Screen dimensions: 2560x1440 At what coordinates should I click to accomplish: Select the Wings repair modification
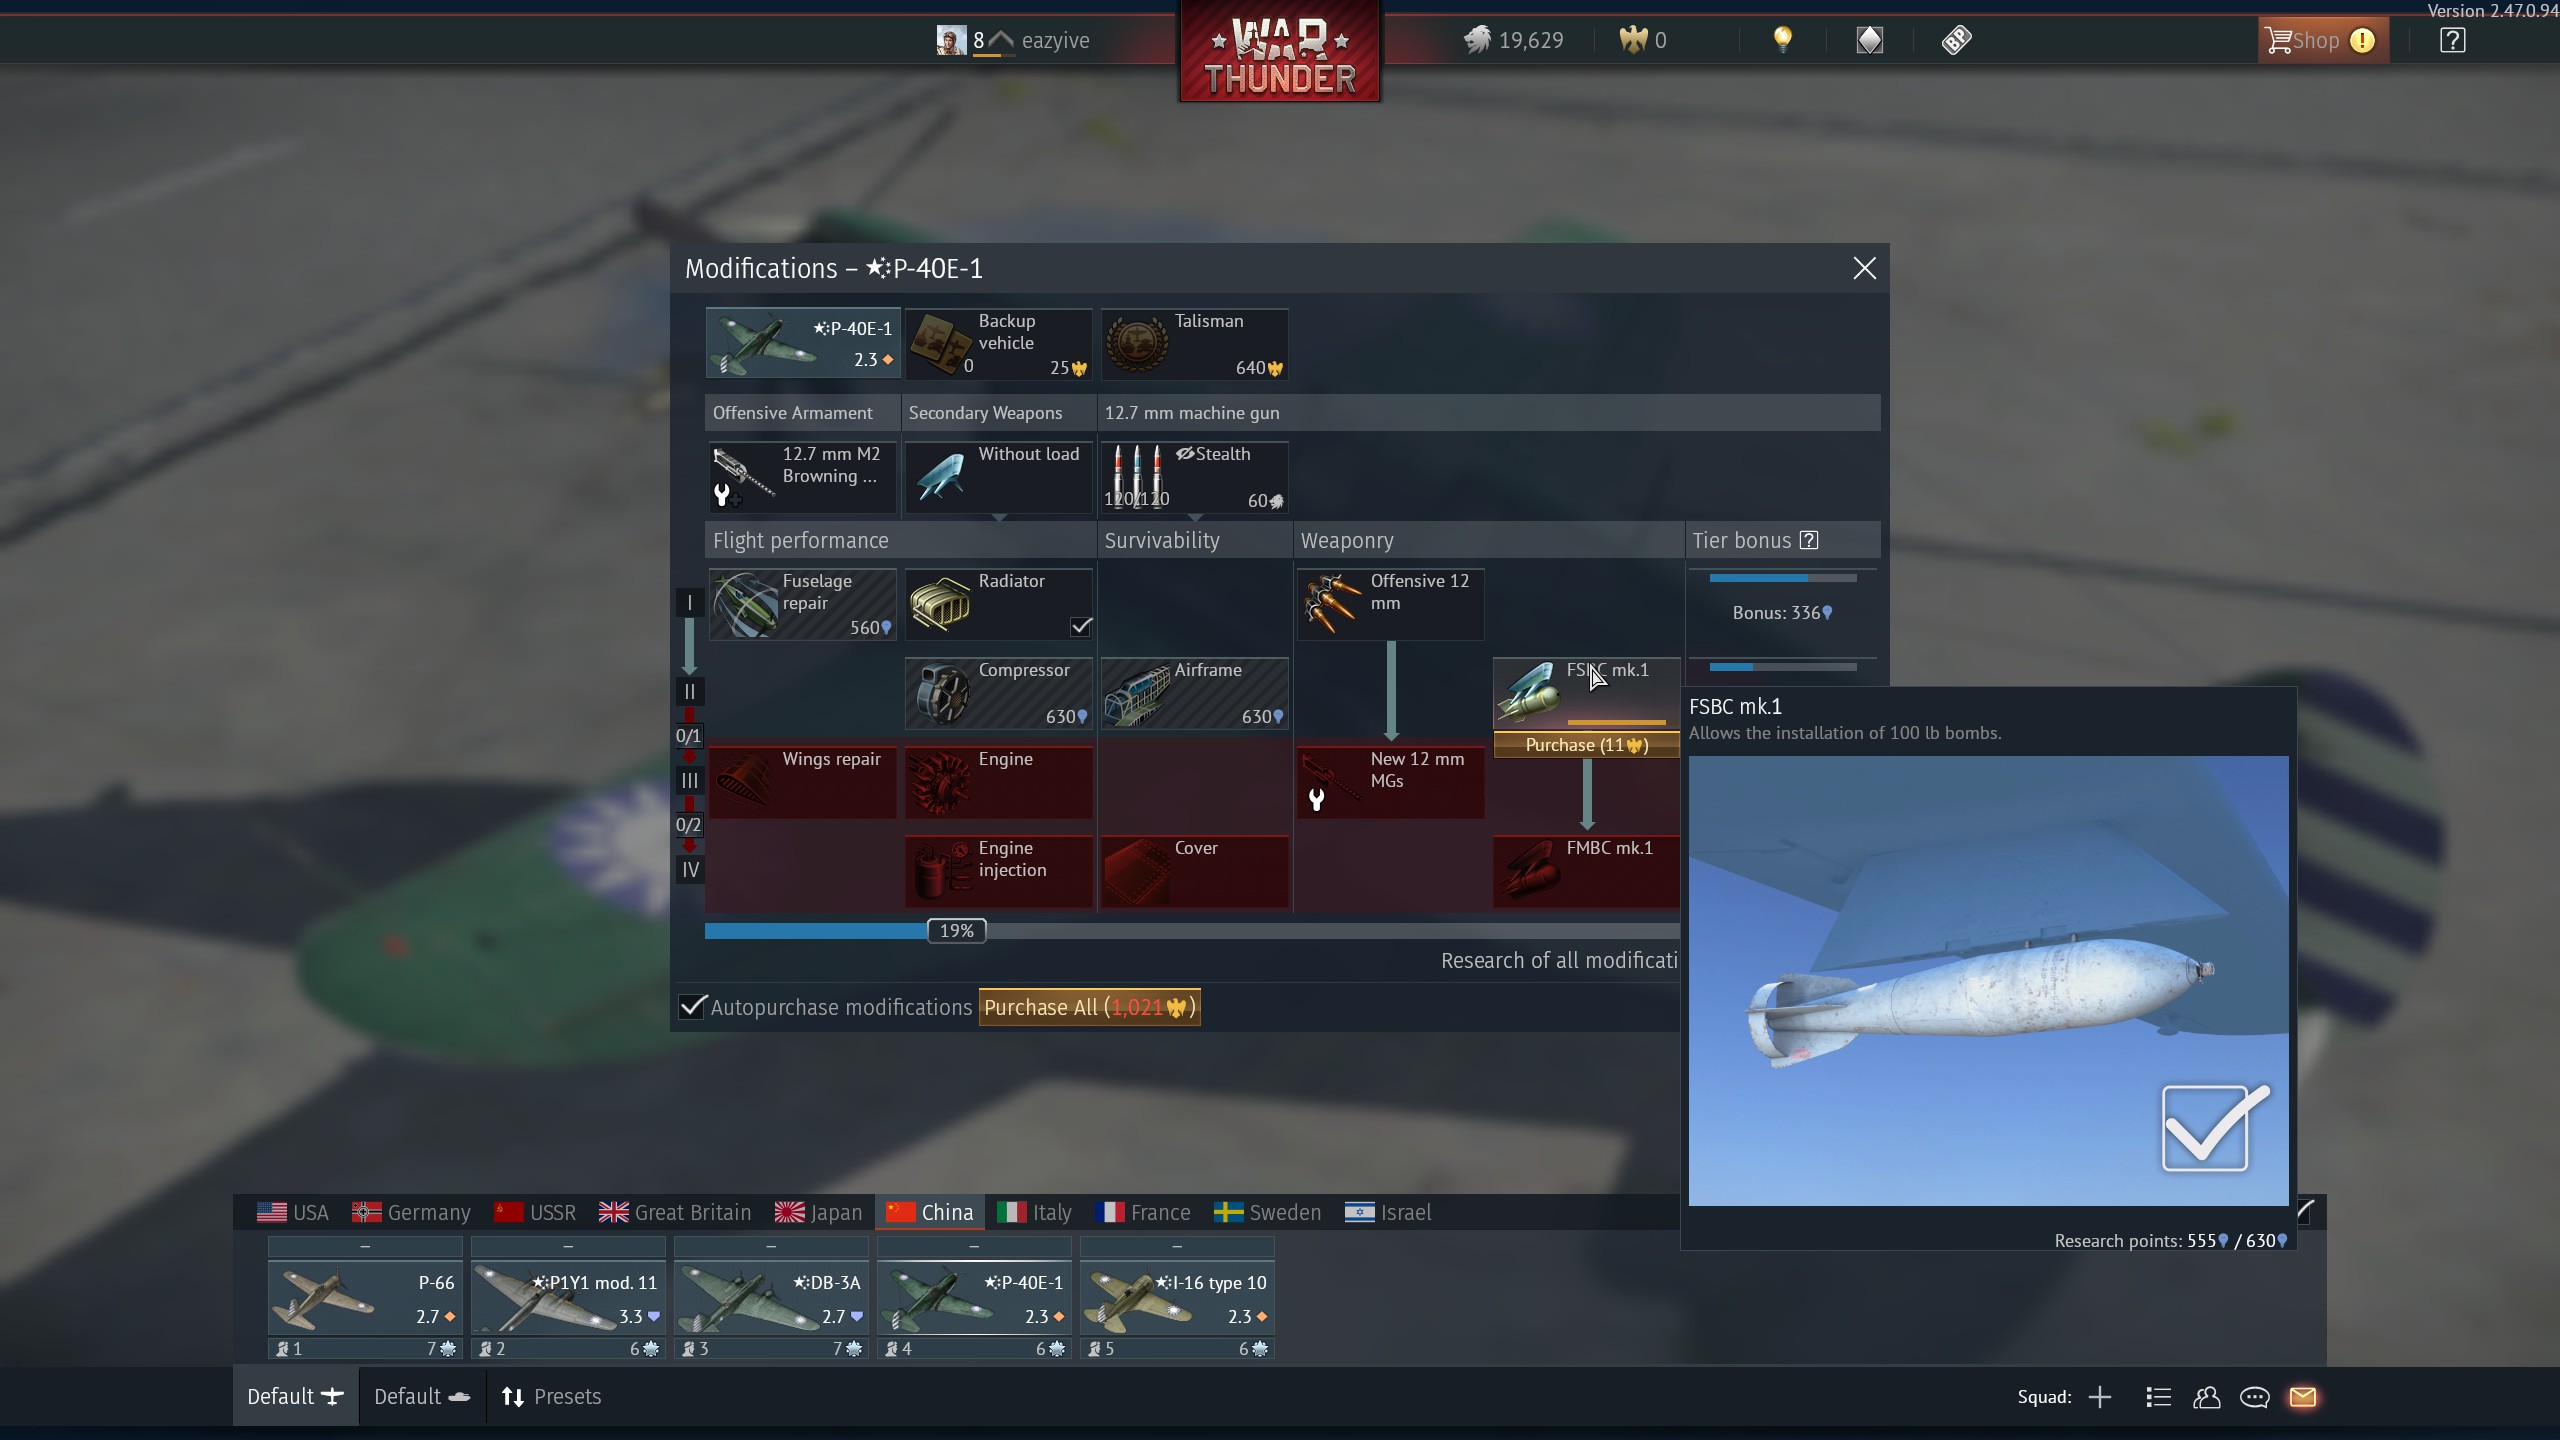tap(803, 782)
